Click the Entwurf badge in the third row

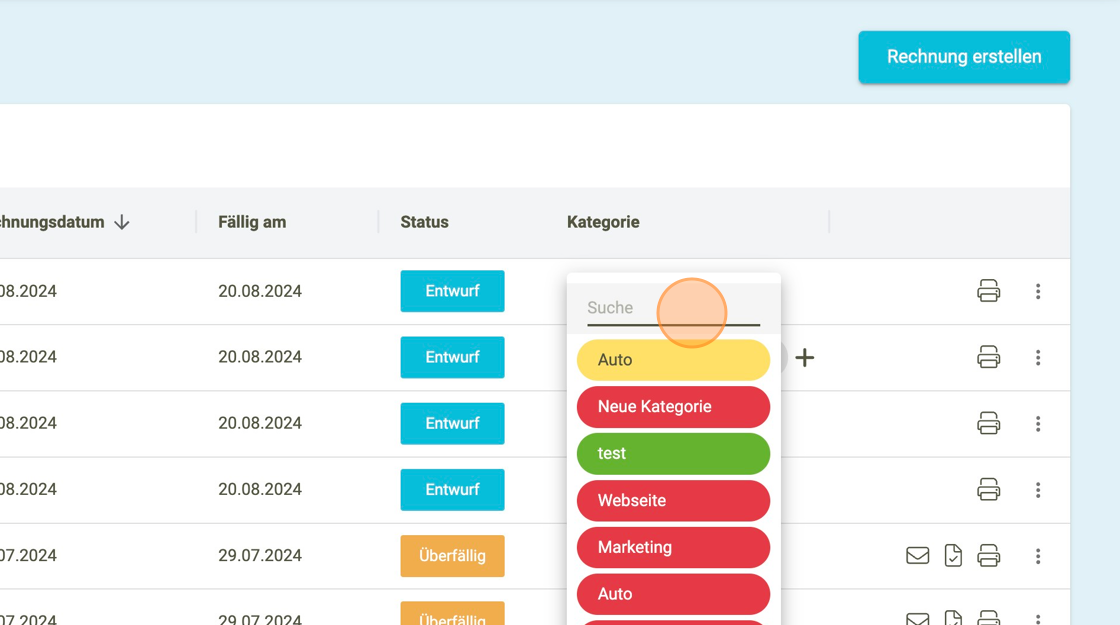452,424
